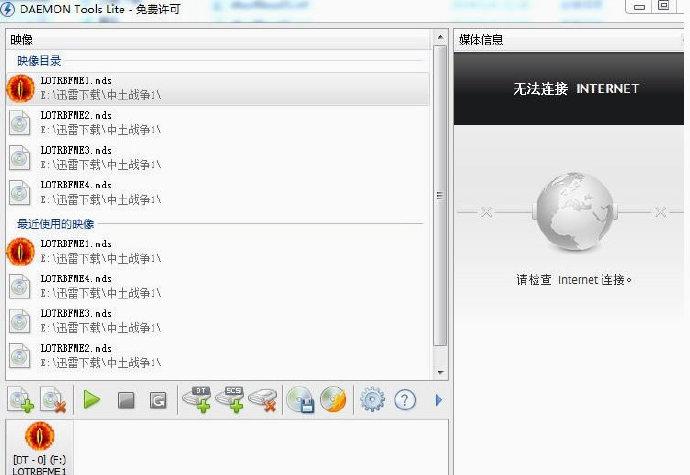The height and width of the screenshot is (475, 690).
Task: Click the 映像 panel header
Action: [x=218, y=40]
